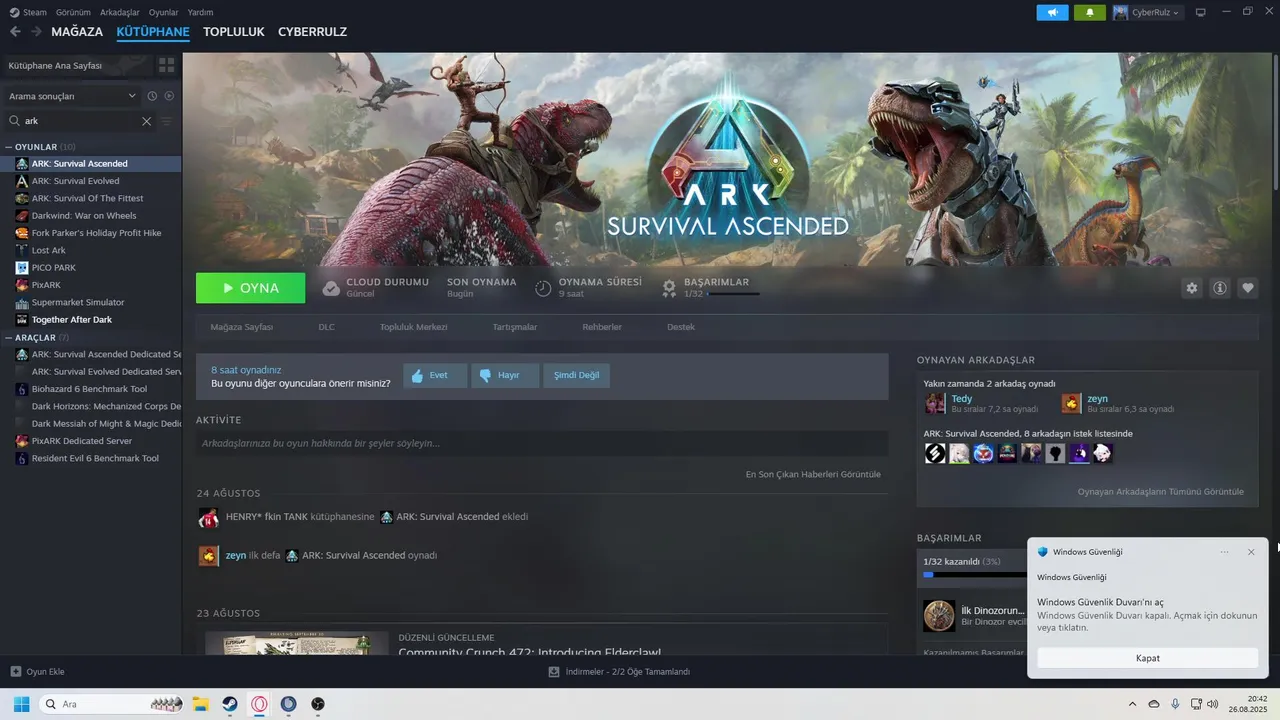Click zeyn's friend avatar in friends panel
This screenshot has width=1280, height=720.
click(1071, 403)
